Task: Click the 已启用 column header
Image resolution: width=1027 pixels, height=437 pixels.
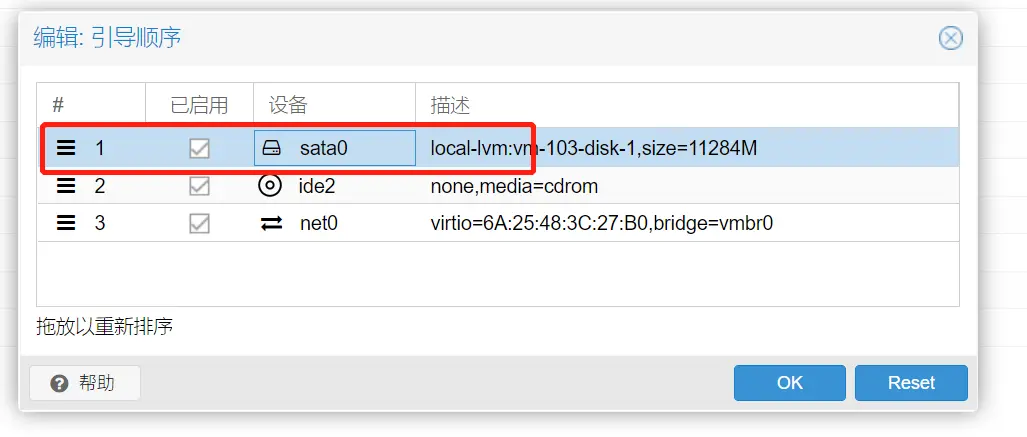Action: tap(199, 105)
